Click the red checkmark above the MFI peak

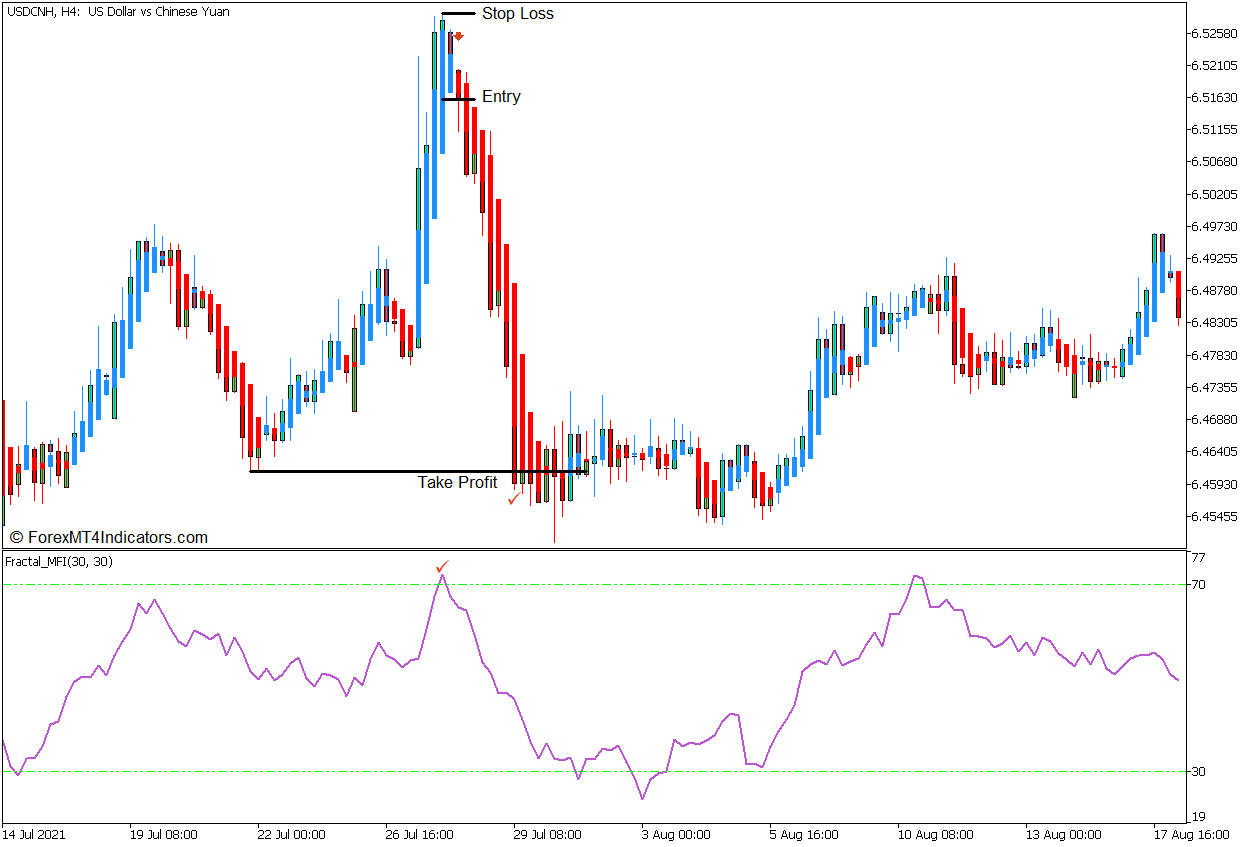coord(443,567)
